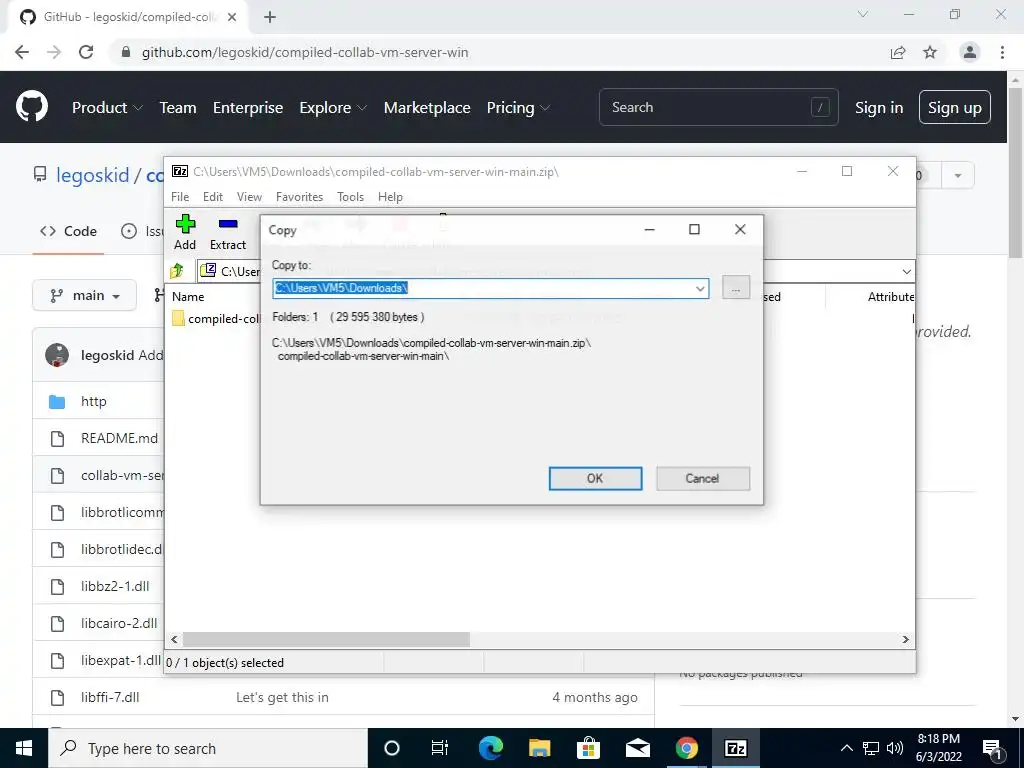The height and width of the screenshot is (768, 1024).
Task: Click the GitHub Sign up button
Action: point(954,107)
